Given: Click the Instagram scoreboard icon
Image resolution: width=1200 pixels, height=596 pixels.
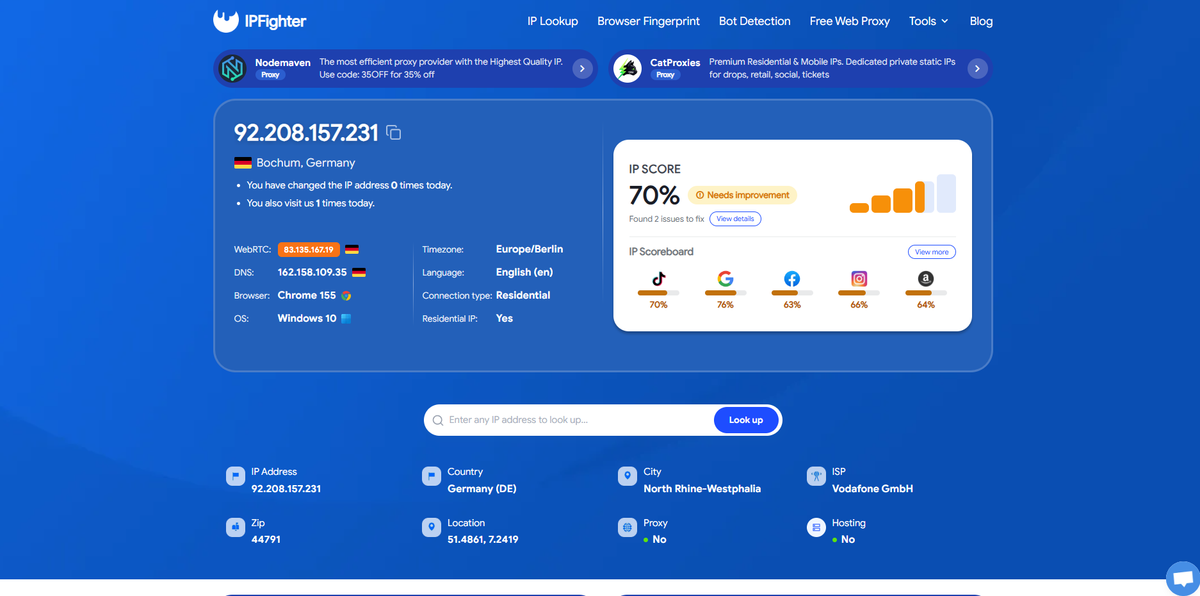Looking at the screenshot, I should (x=859, y=279).
